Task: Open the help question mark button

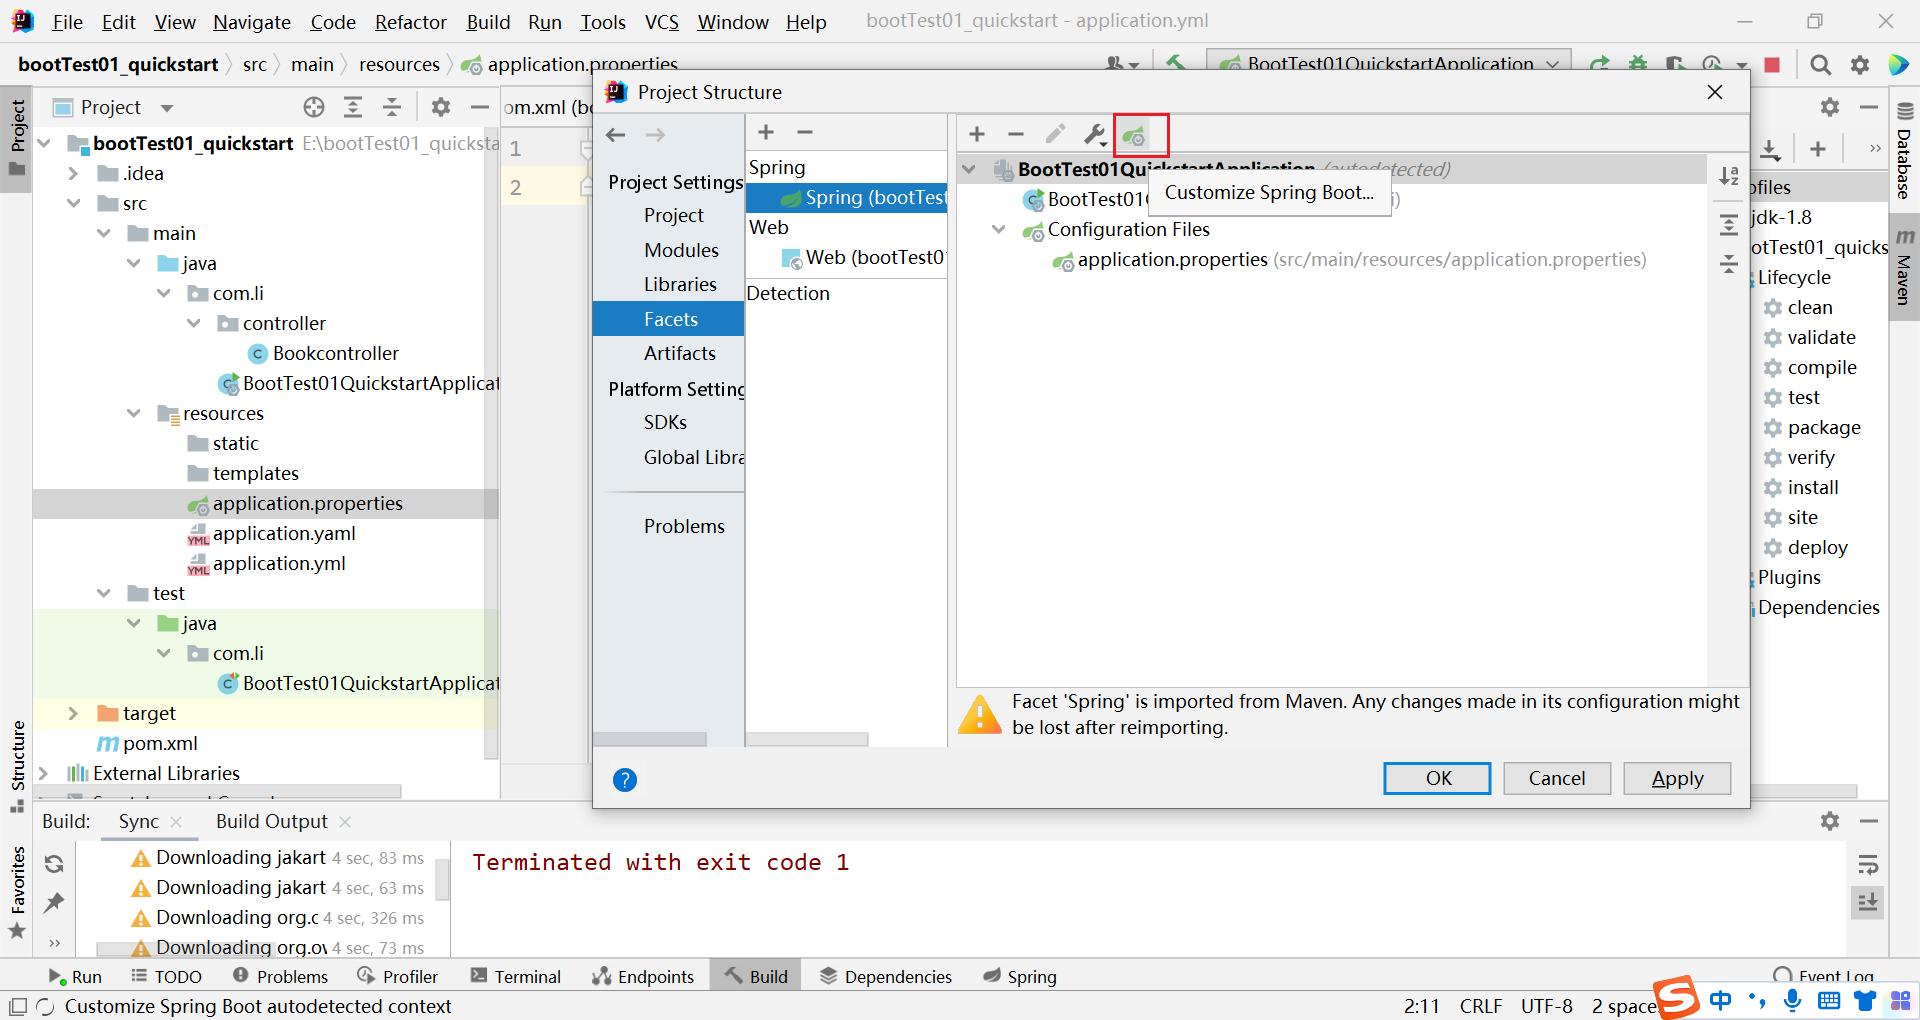Action: pyautogui.click(x=625, y=780)
